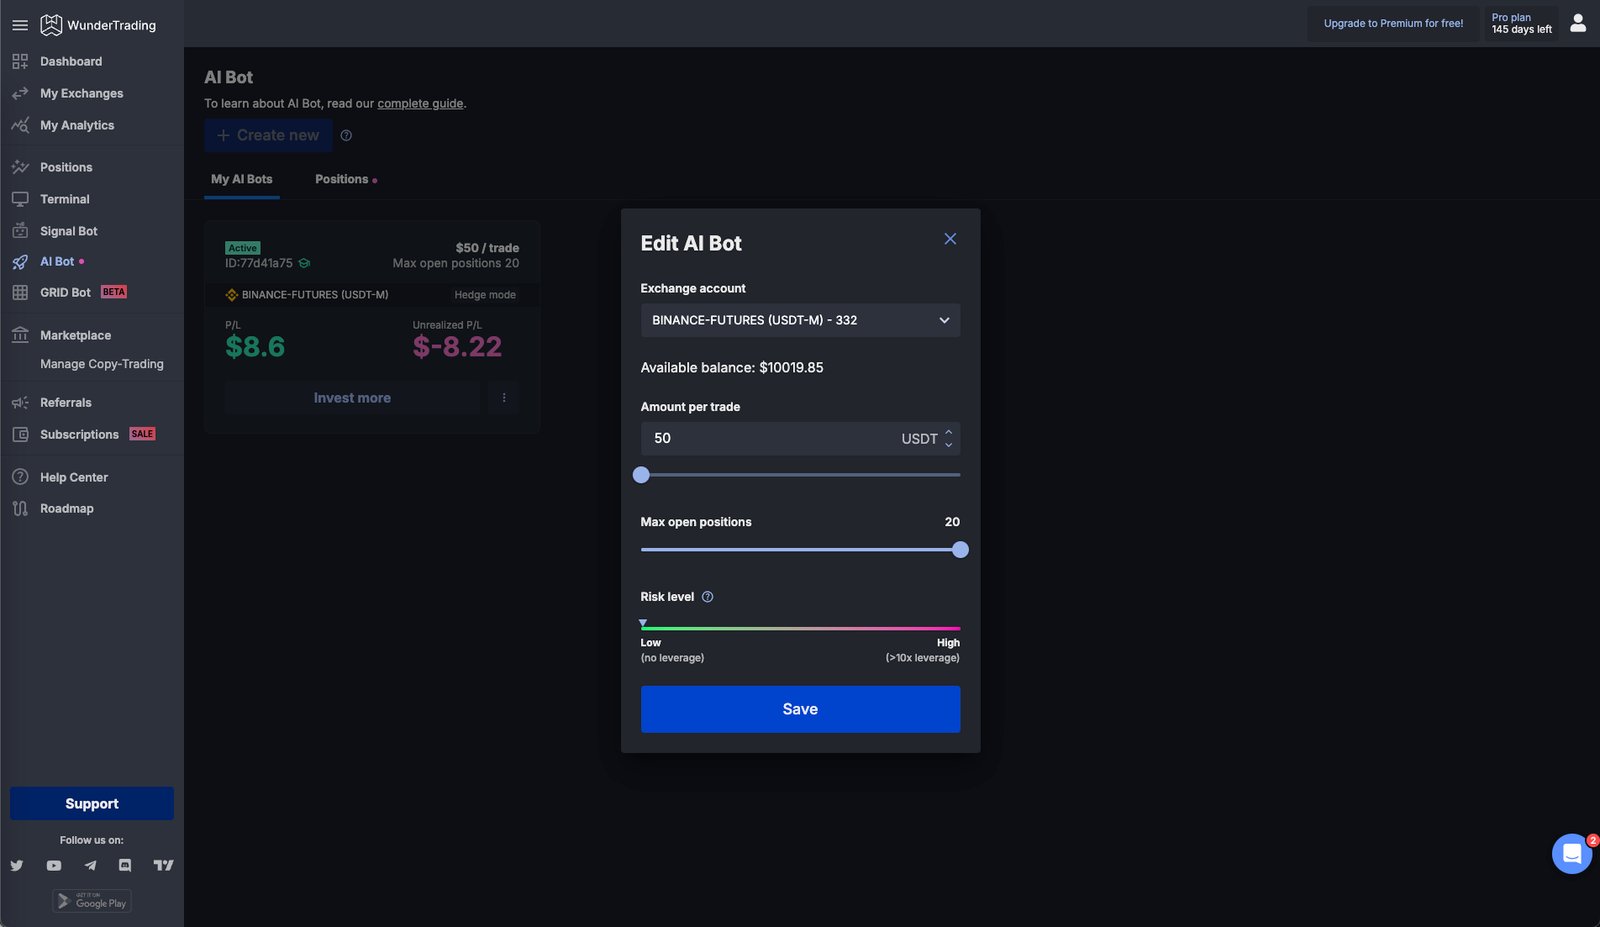
Task: Click the Amount per trade stepper arrows
Action: coord(949,439)
